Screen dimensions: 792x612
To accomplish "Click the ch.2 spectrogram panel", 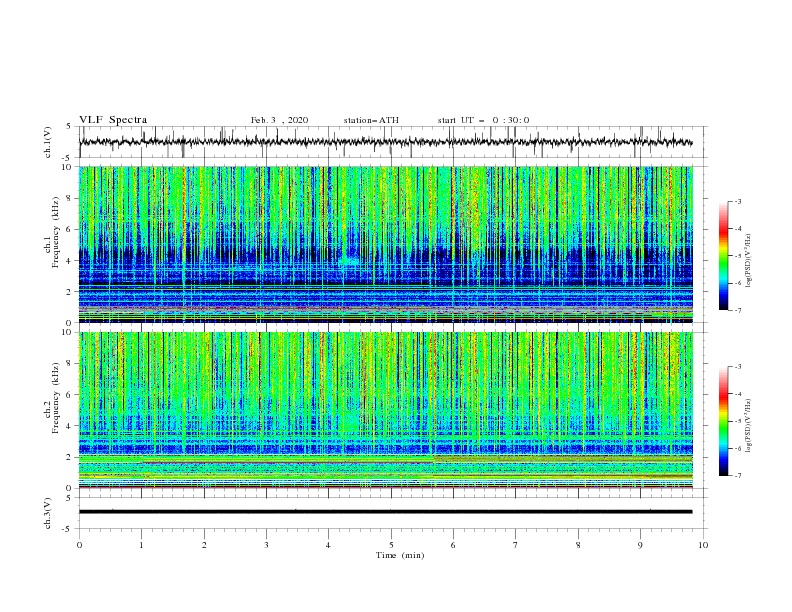I will (385, 410).
